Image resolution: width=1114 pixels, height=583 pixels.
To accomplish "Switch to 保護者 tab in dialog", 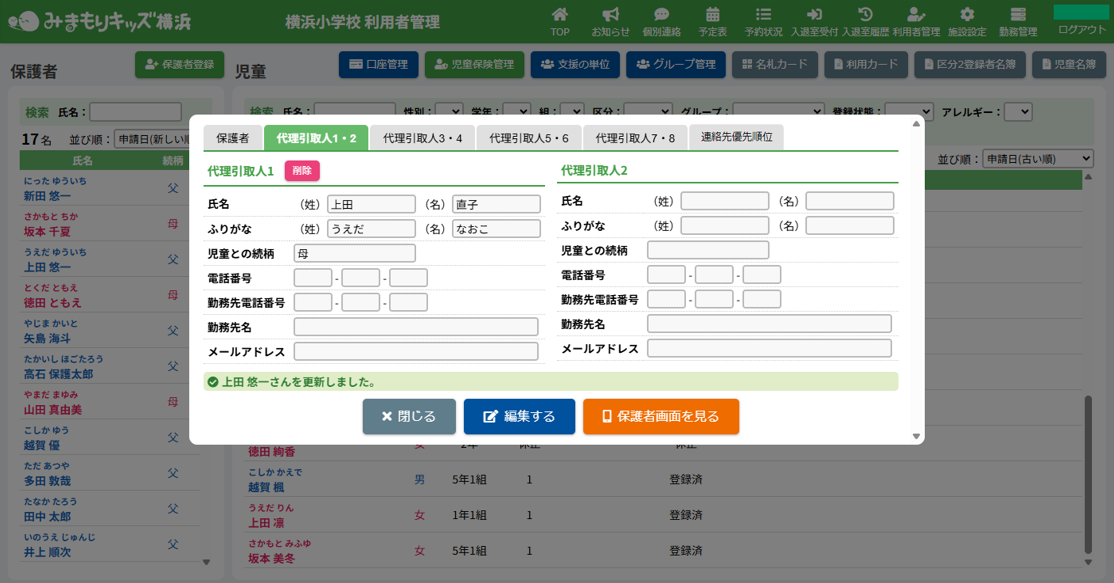I will (233, 139).
